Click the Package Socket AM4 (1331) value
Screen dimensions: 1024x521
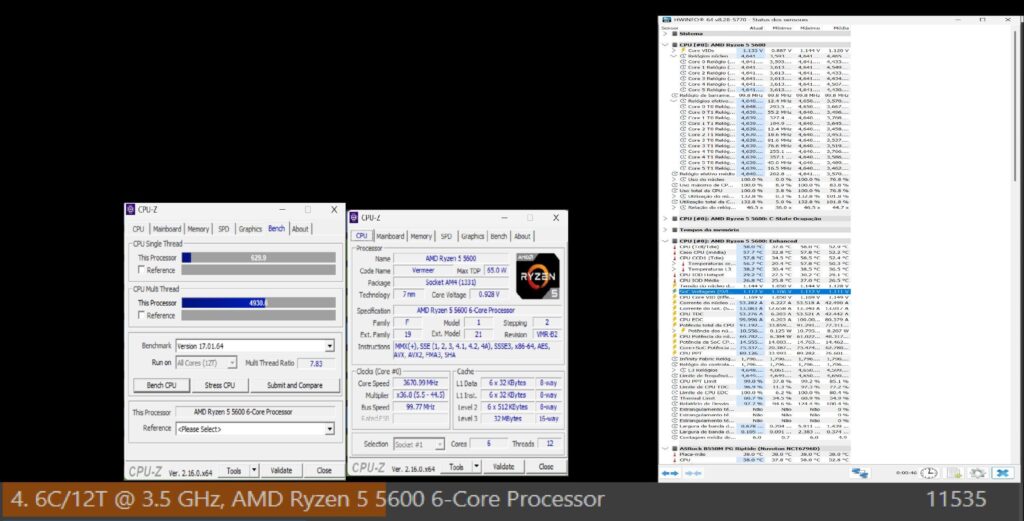point(451,283)
